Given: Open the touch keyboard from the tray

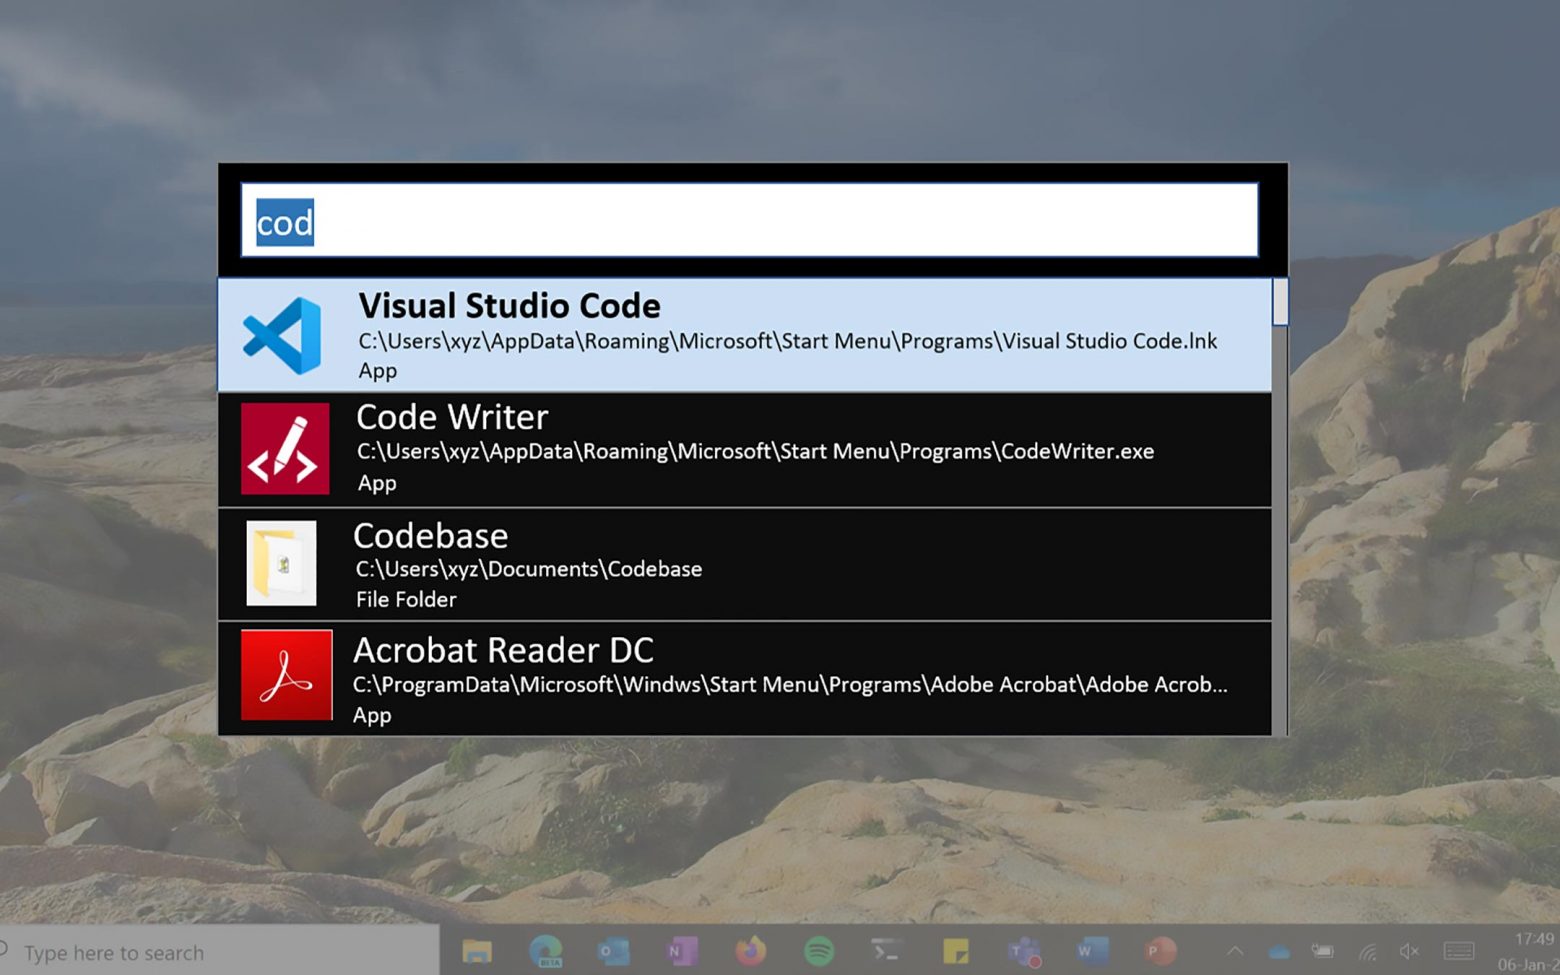Looking at the screenshot, I should tap(1459, 951).
